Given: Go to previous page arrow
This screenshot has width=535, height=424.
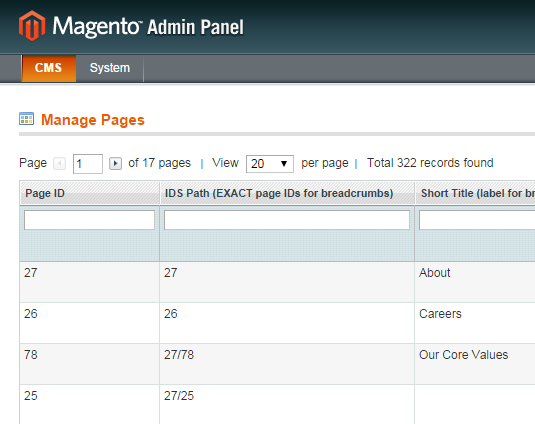Looking at the screenshot, I should click(x=59, y=164).
